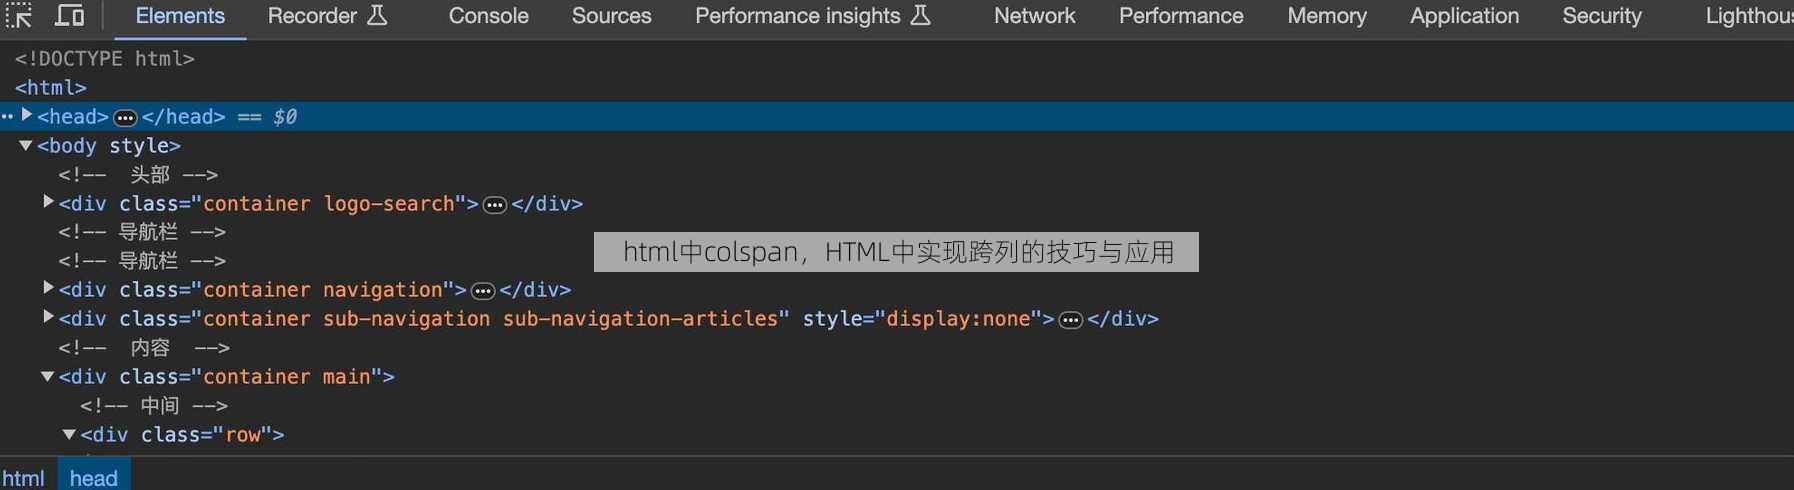The image size is (1794, 490).
Task: Expand the head element arrow
Action: pos(27,115)
